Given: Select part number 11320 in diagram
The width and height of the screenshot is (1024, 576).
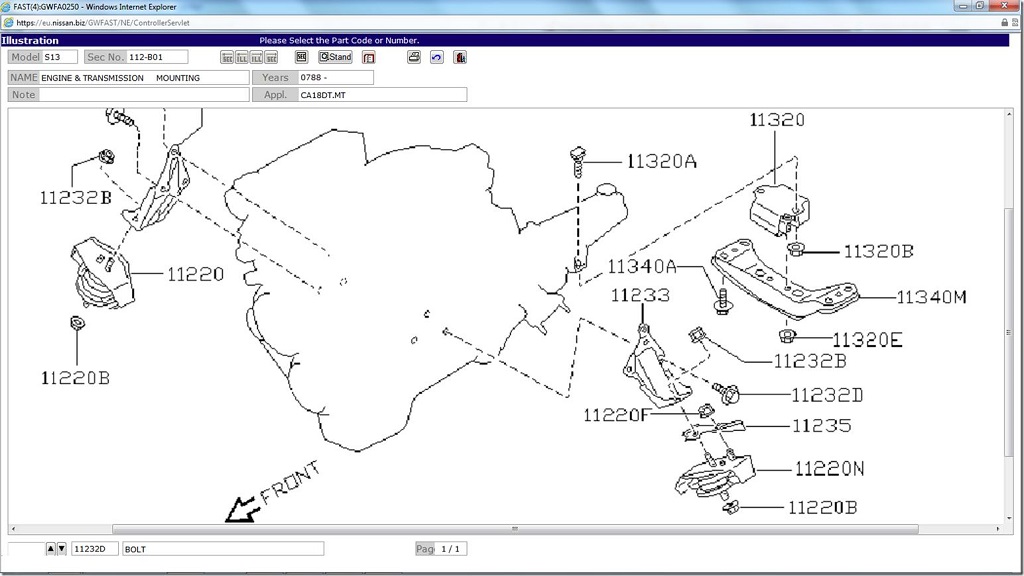Looking at the screenshot, I should [x=777, y=120].
